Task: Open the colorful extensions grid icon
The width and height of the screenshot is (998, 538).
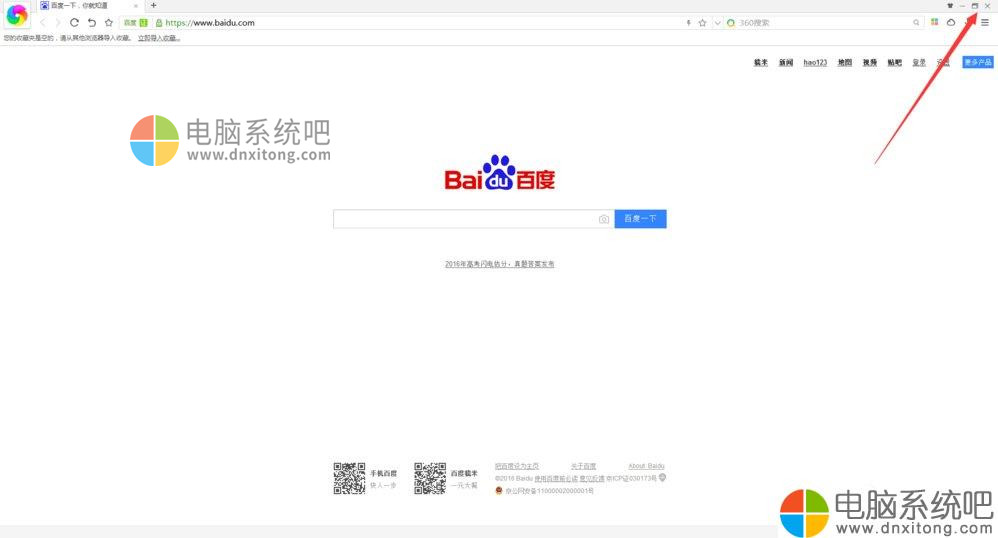Action: pyautogui.click(x=934, y=22)
